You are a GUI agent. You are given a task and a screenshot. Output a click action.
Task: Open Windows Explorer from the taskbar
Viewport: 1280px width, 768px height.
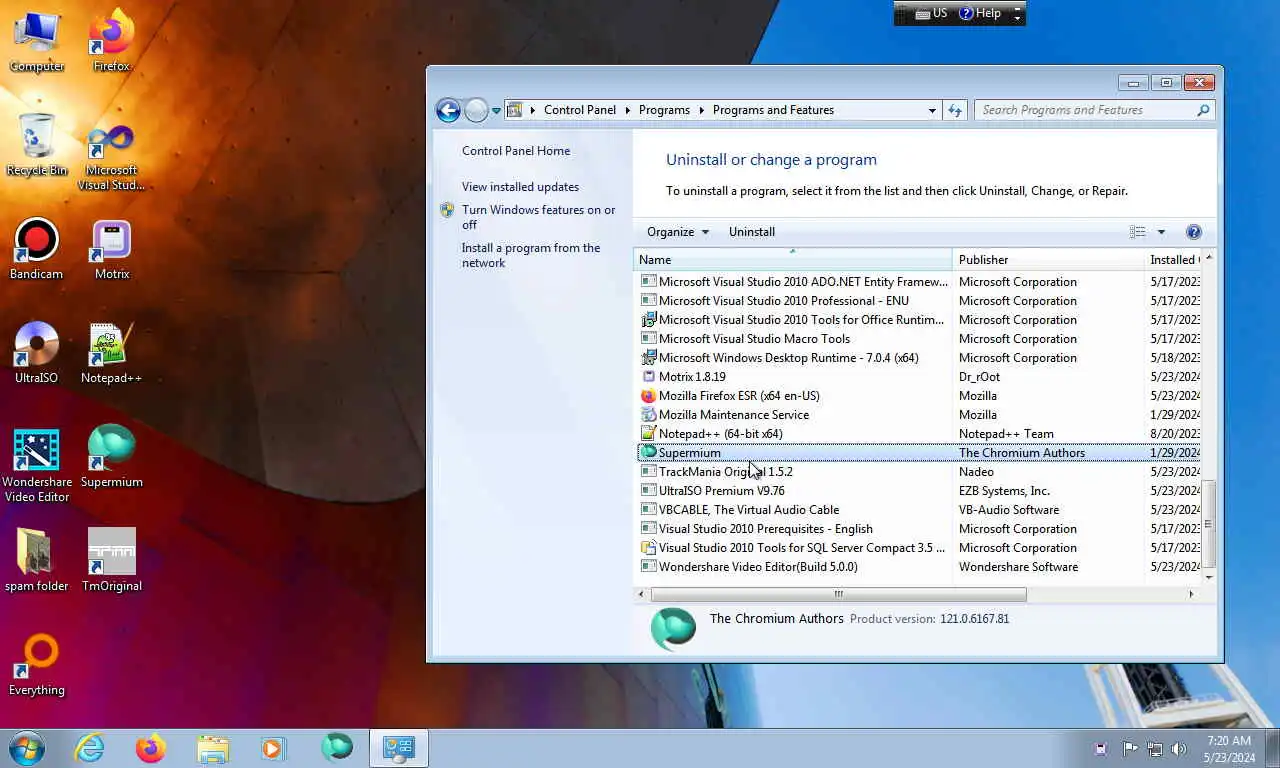[x=213, y=748]
